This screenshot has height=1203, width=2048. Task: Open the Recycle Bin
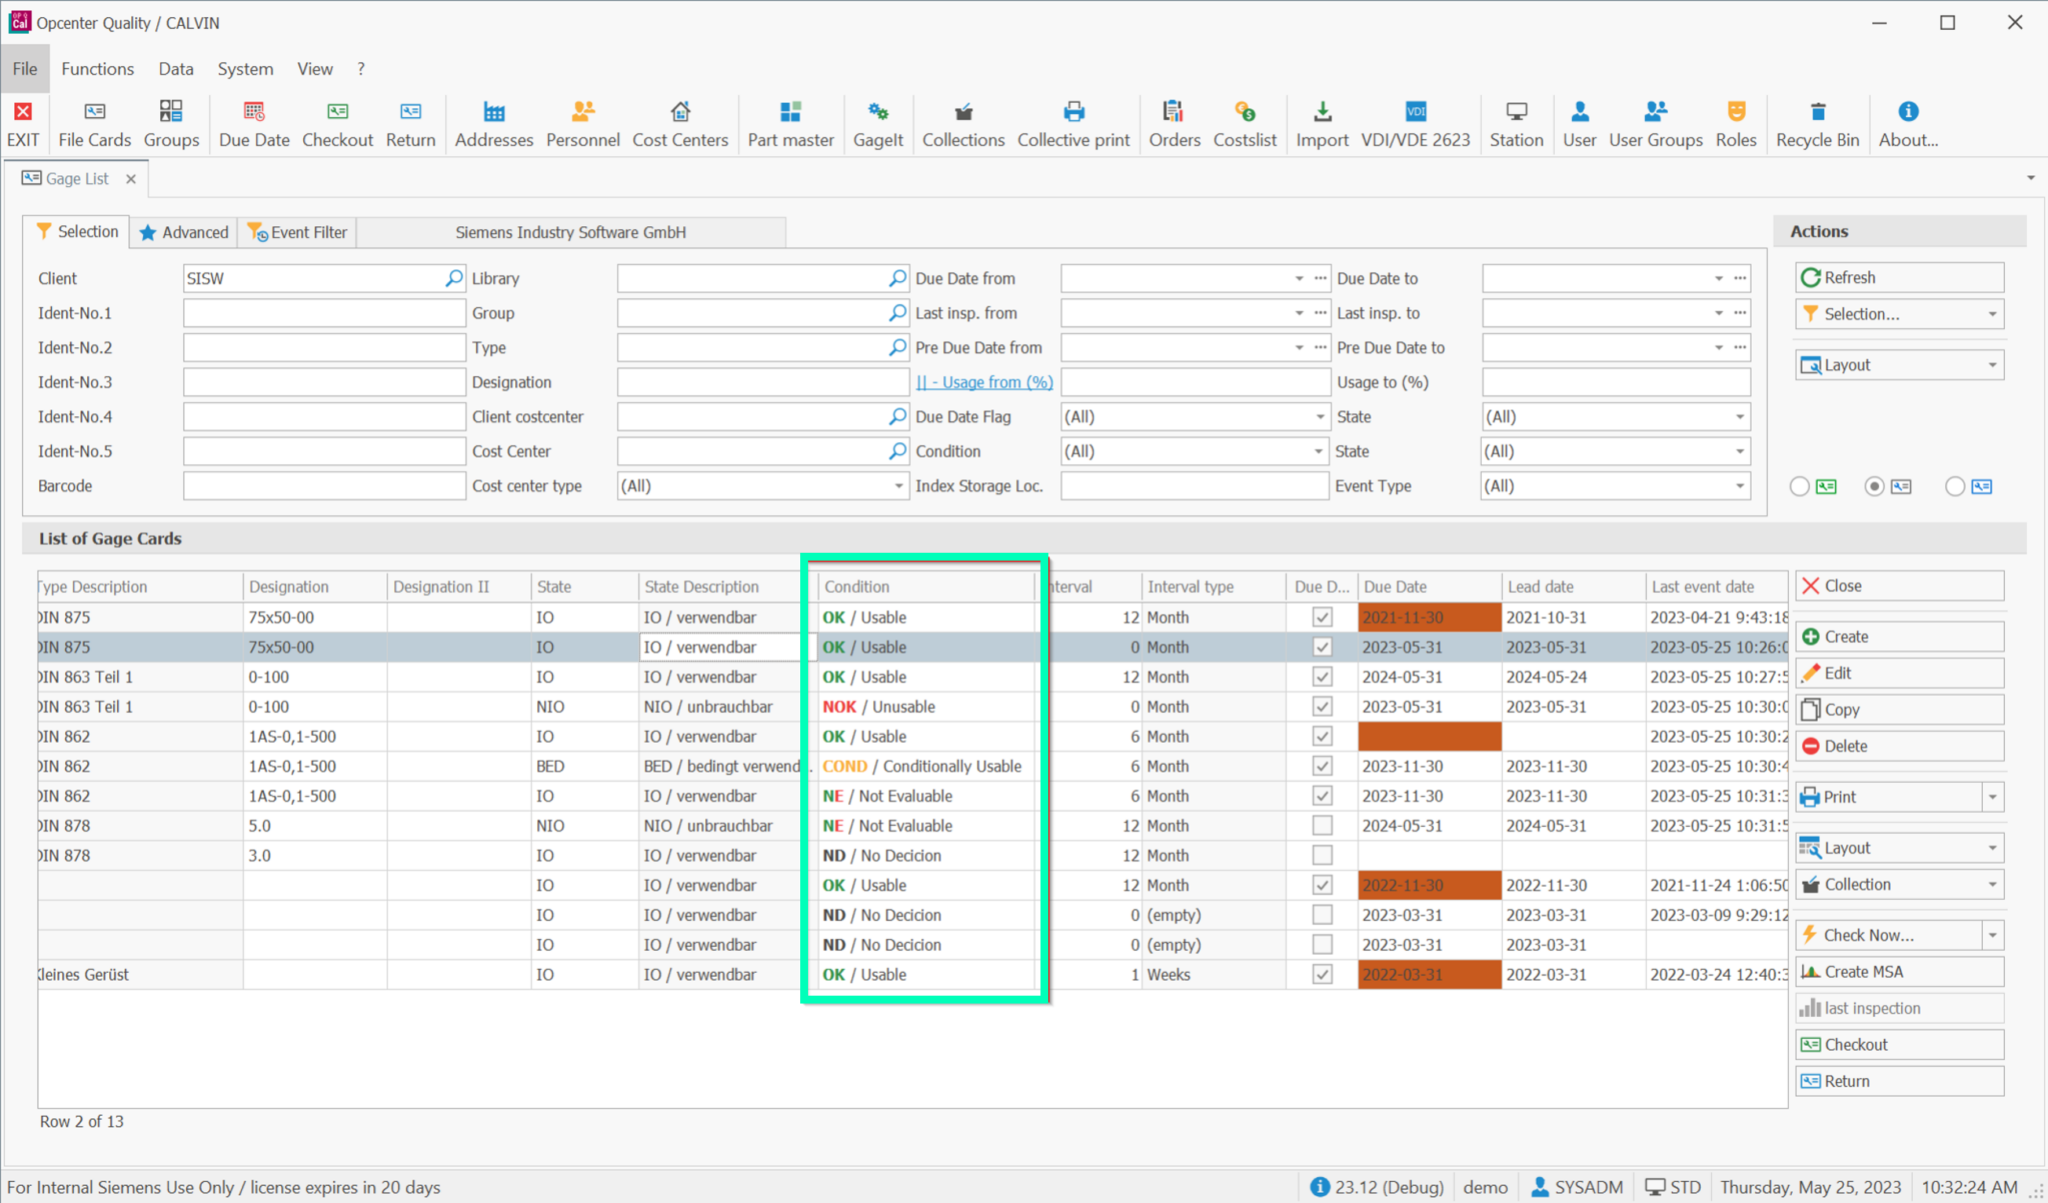coord(1818,122)
